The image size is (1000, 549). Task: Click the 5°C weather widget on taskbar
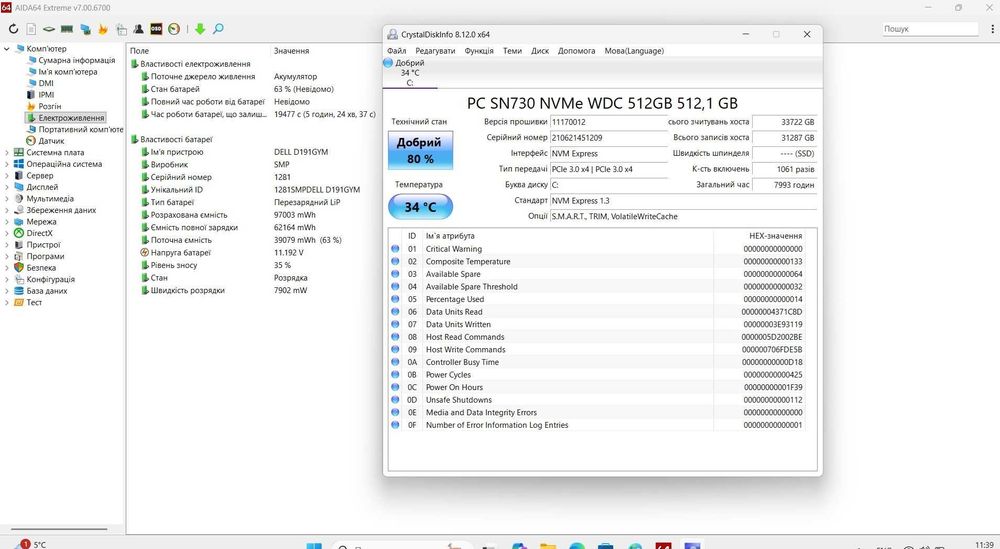pyautogui.click(x=32, y=544)
